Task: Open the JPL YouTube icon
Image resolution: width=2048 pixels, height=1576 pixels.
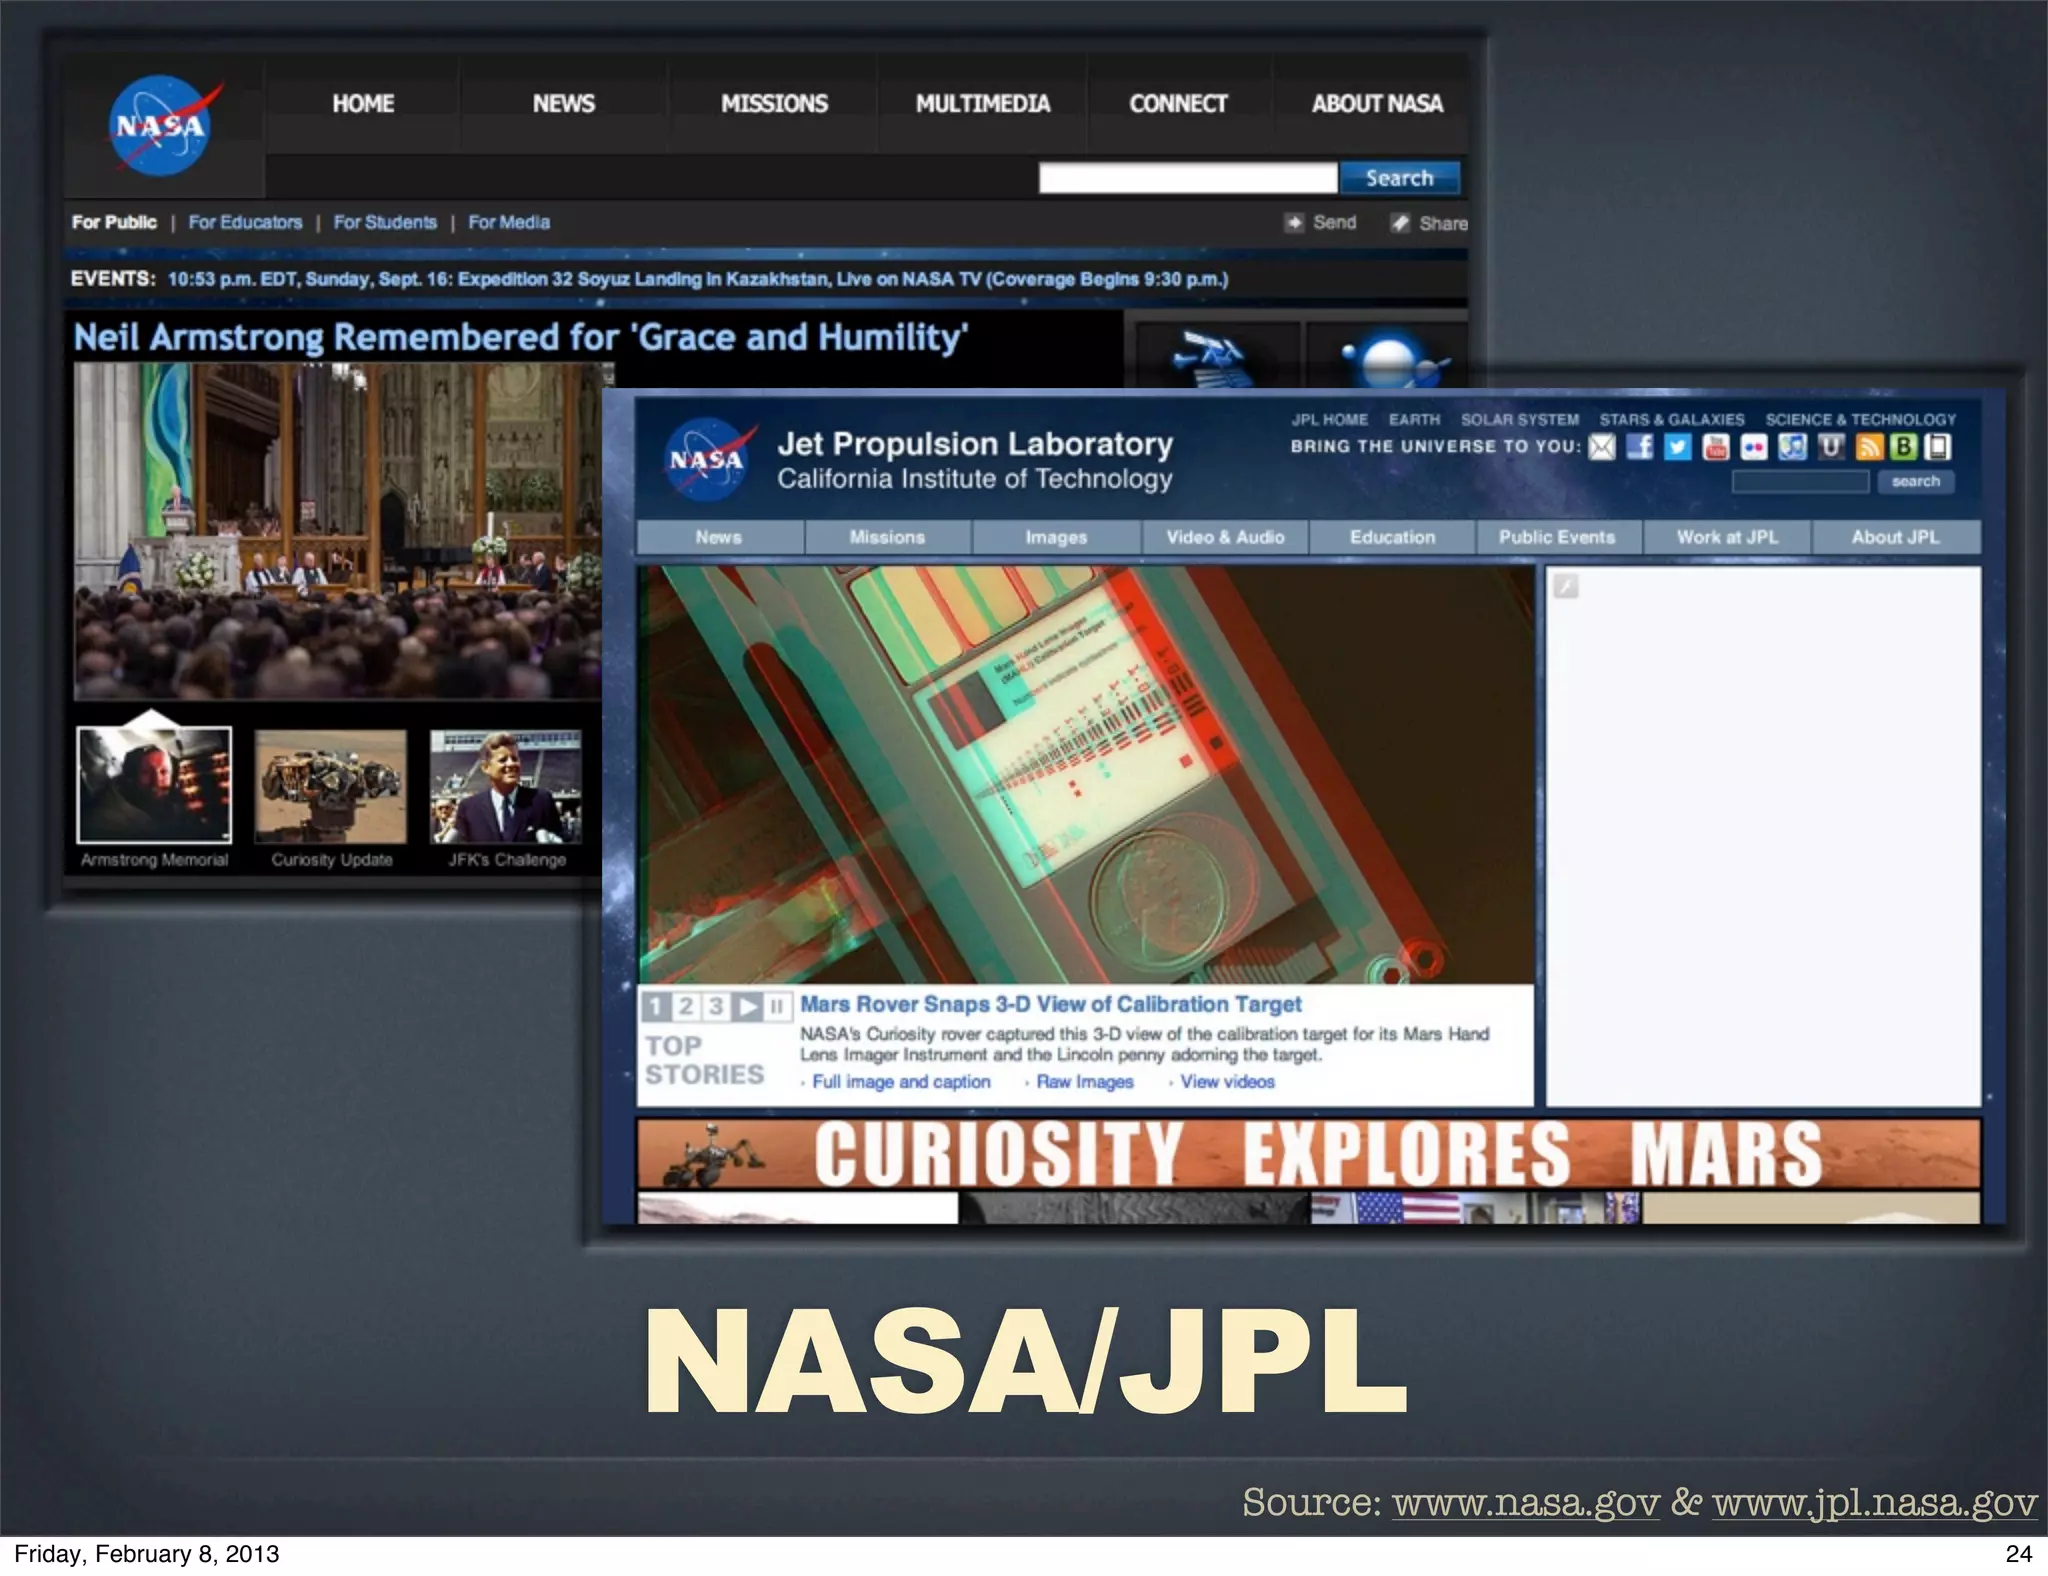Action: point(1716,447)
